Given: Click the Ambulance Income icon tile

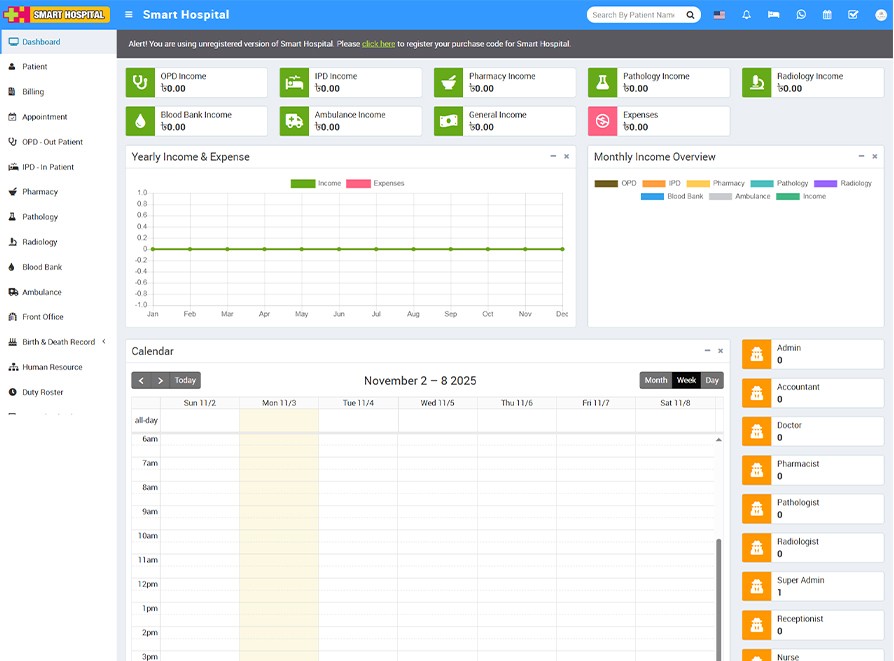Looking at the screenshot, I should pos(294,121).
